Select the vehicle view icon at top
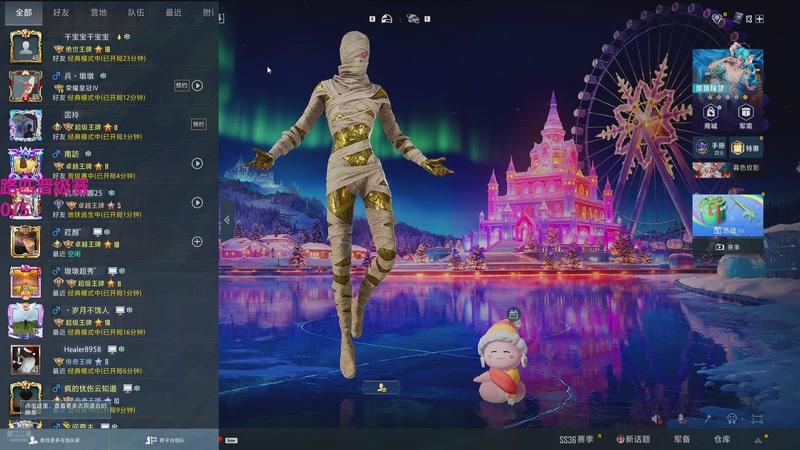Image resolution: width=800 pixels, height=450 pixels. (x=413, y=19)
